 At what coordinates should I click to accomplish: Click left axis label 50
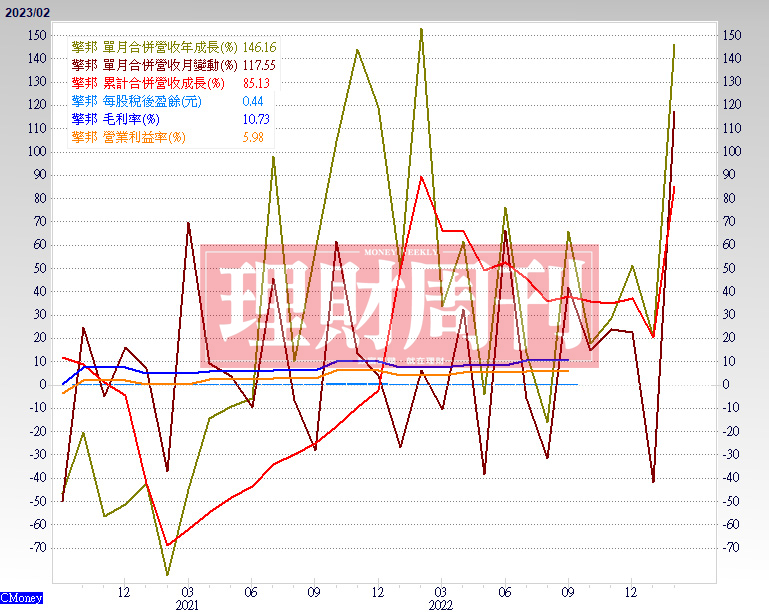(40, 268)
